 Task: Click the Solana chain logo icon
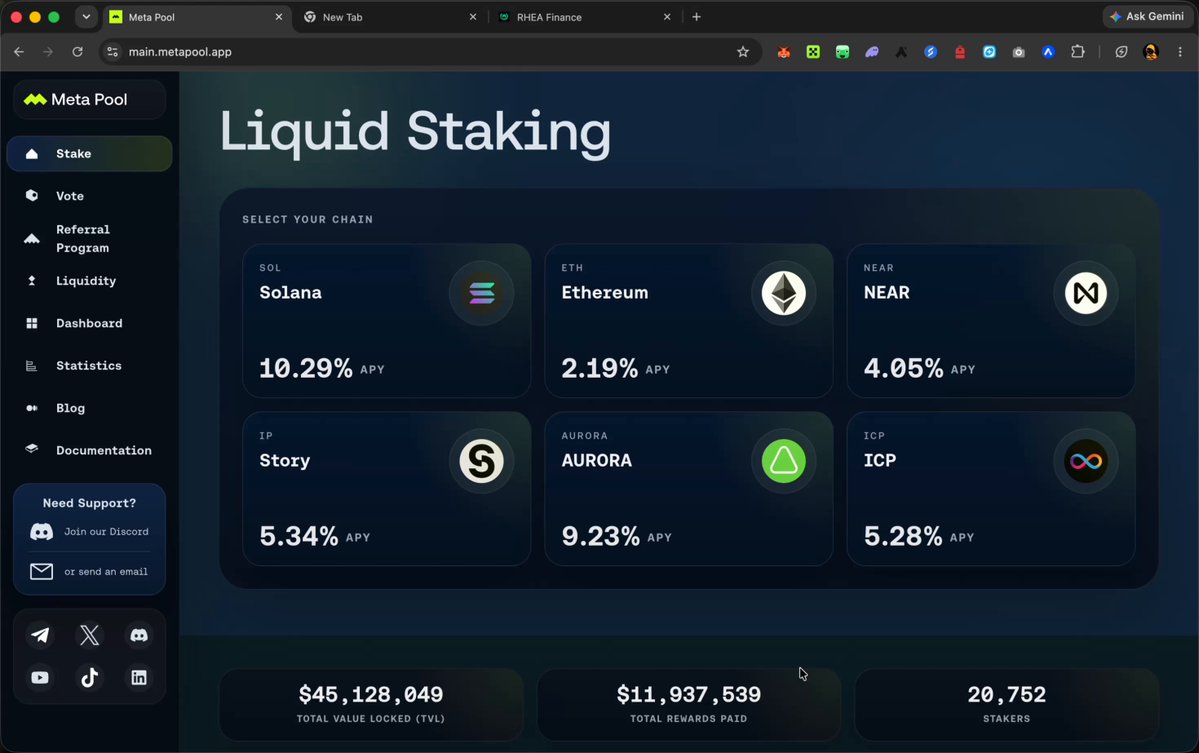(482, 293)
